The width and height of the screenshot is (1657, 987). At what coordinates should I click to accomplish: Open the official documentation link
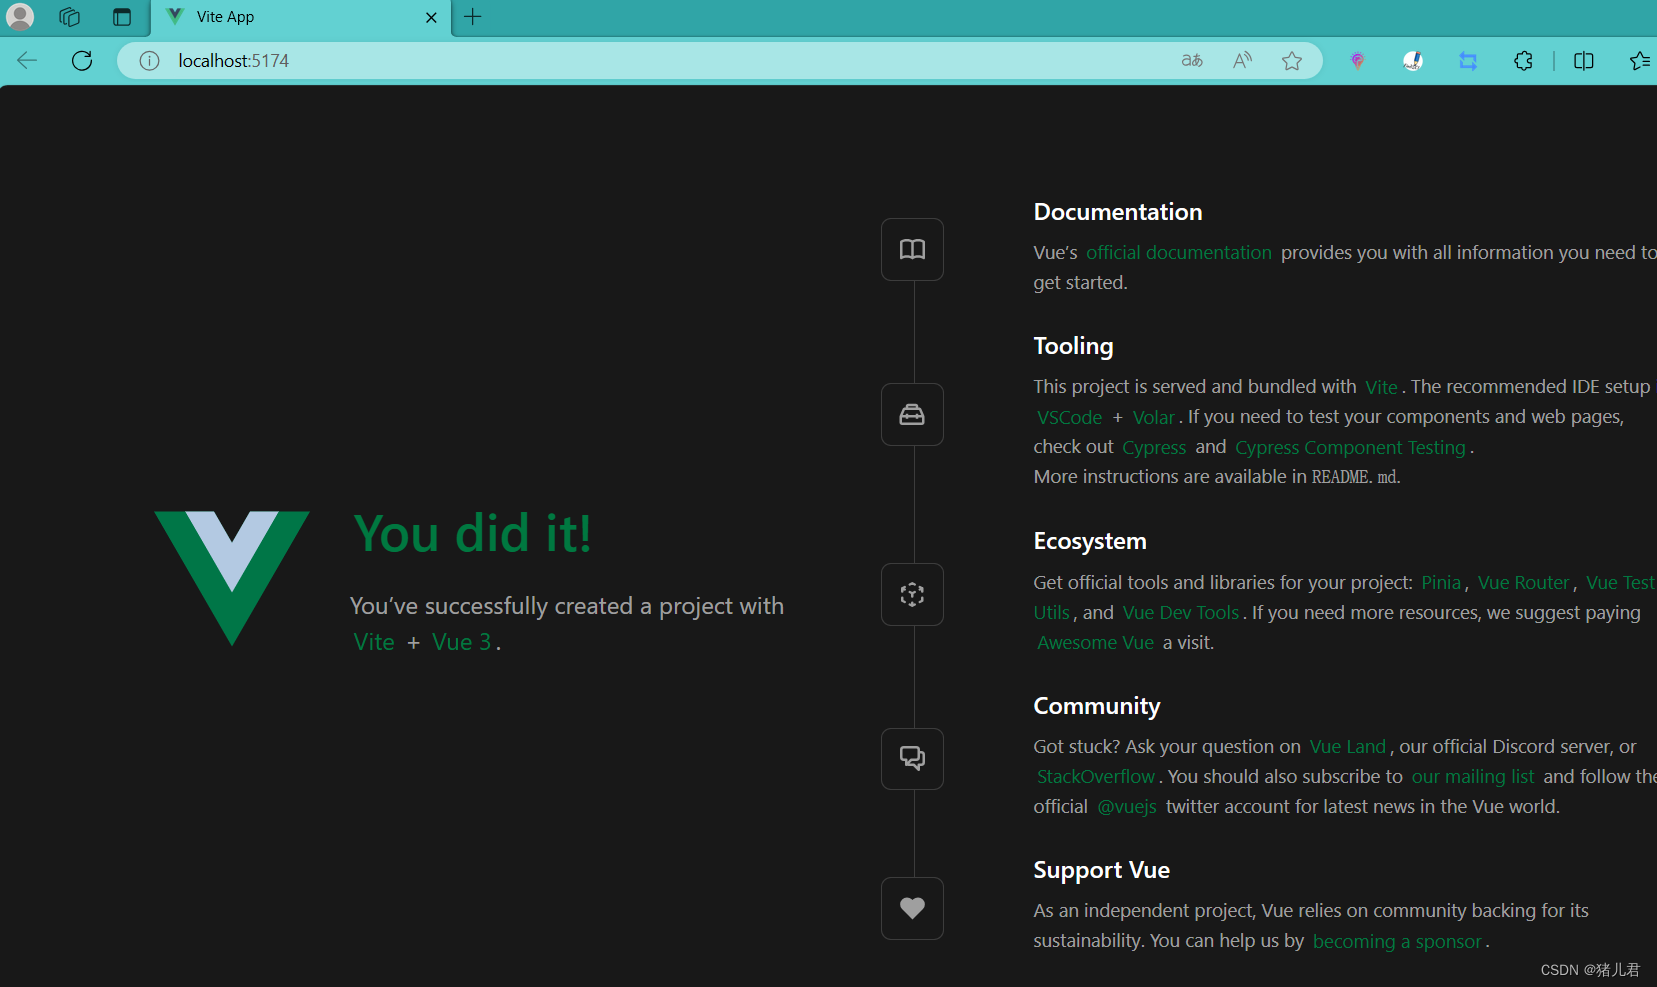1179,253
